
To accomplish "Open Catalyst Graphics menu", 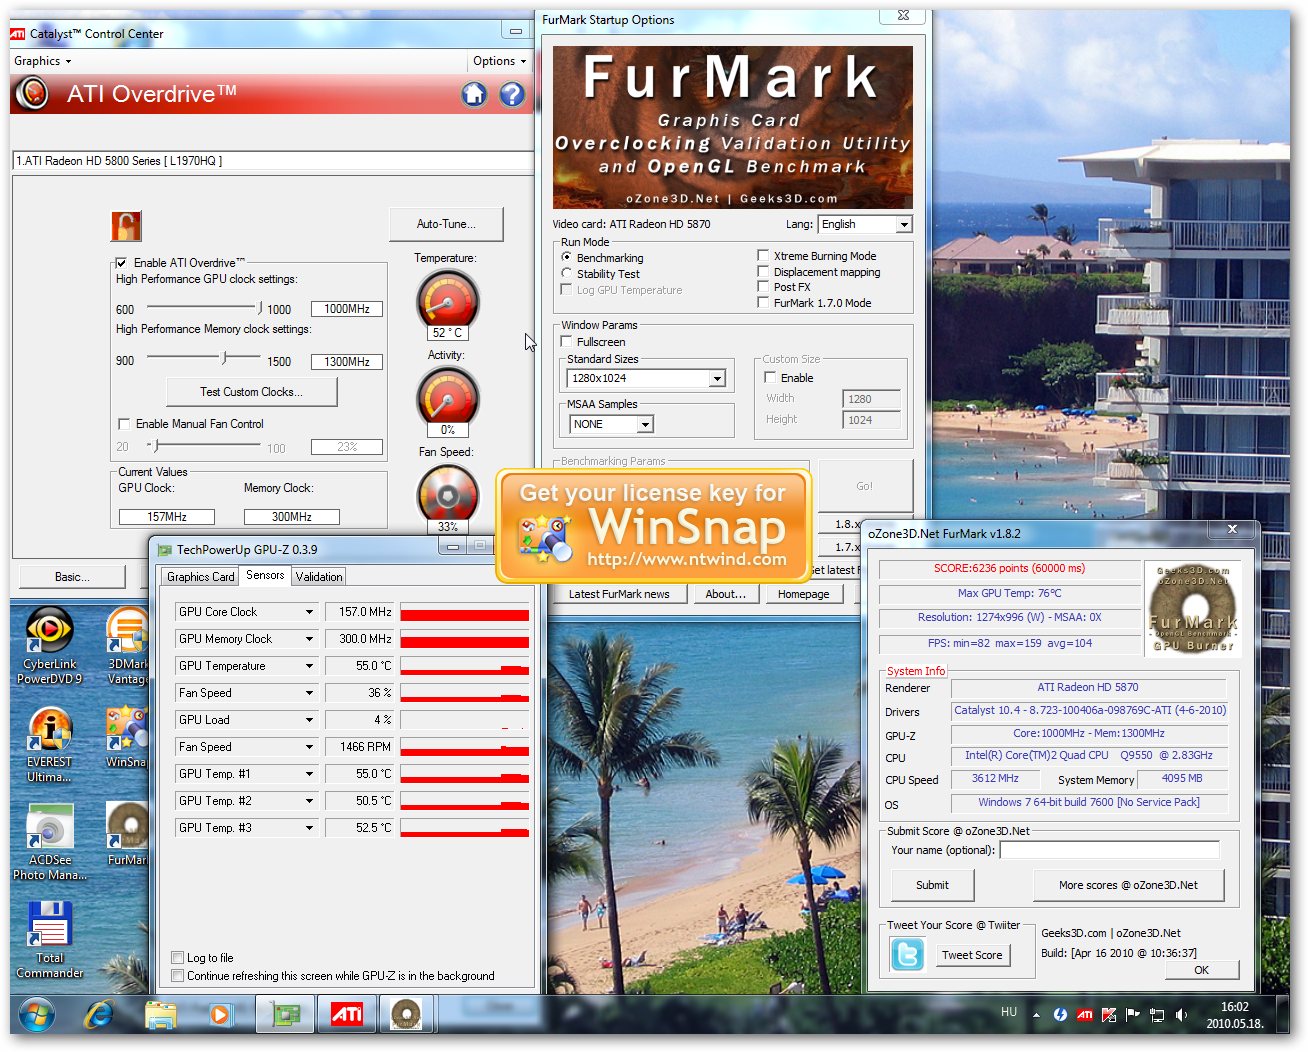I will click(x=42, y=61).
